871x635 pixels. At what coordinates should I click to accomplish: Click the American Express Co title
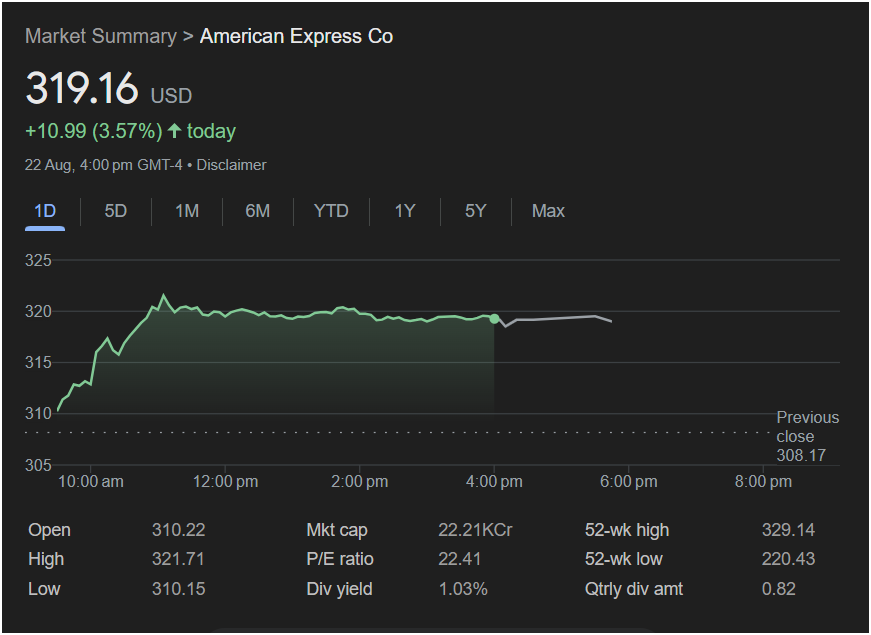click(296, 37)
